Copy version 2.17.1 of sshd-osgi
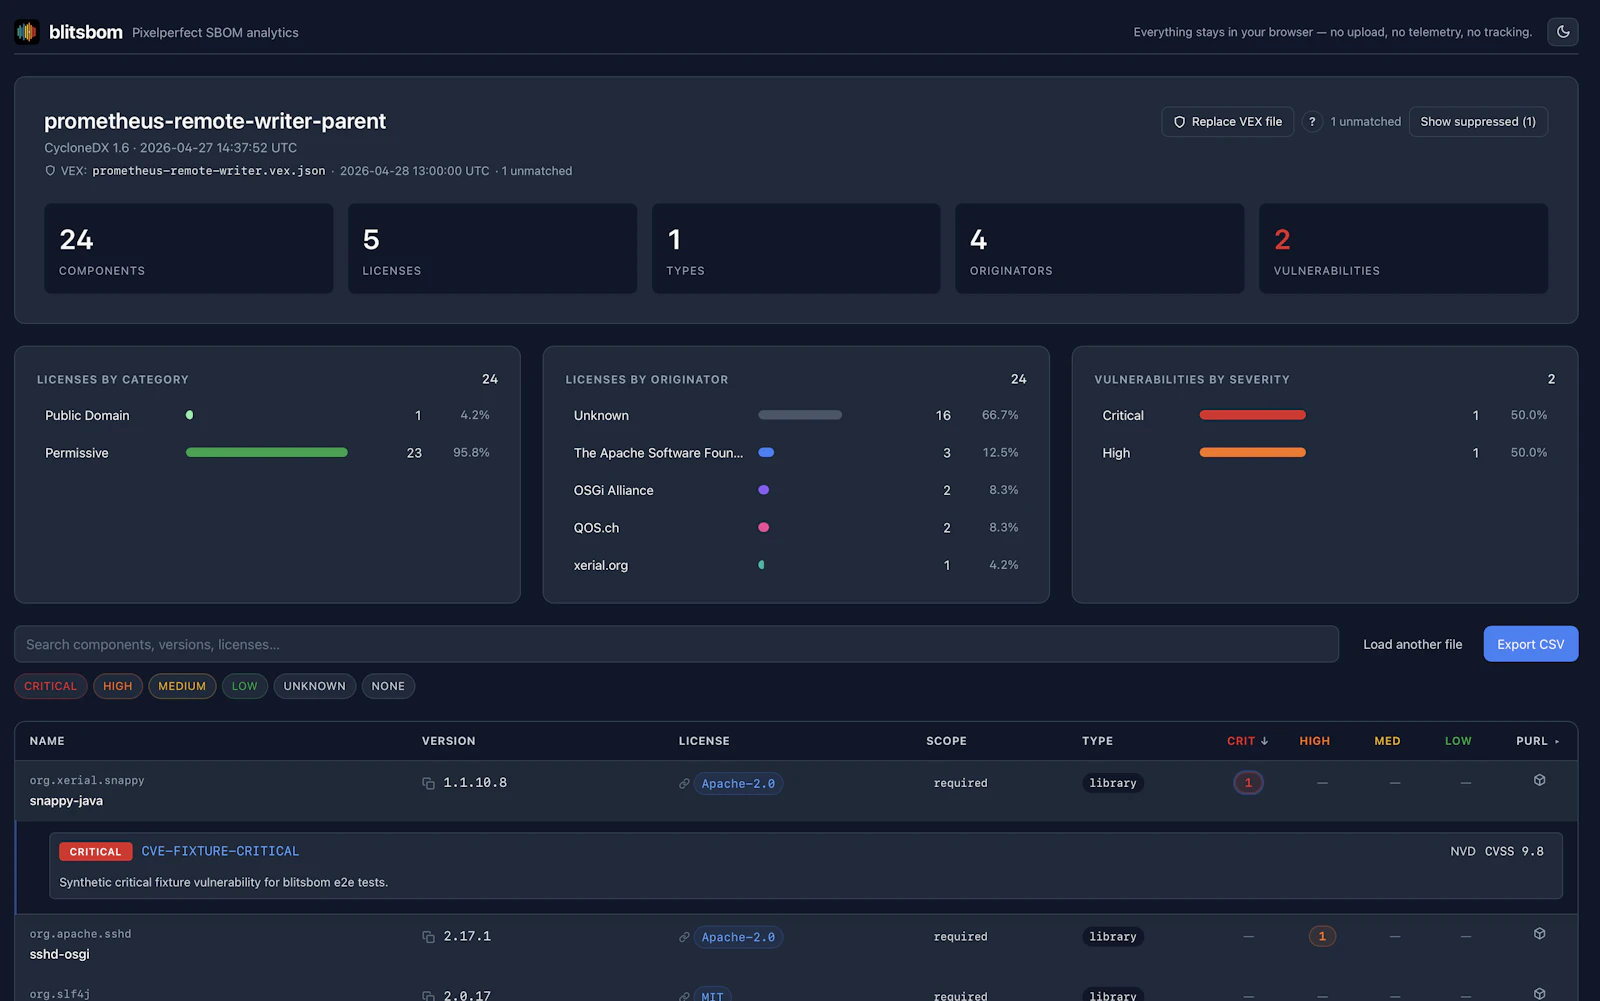The height and width of the screenshot is (1001, 1600). (428, 937)
